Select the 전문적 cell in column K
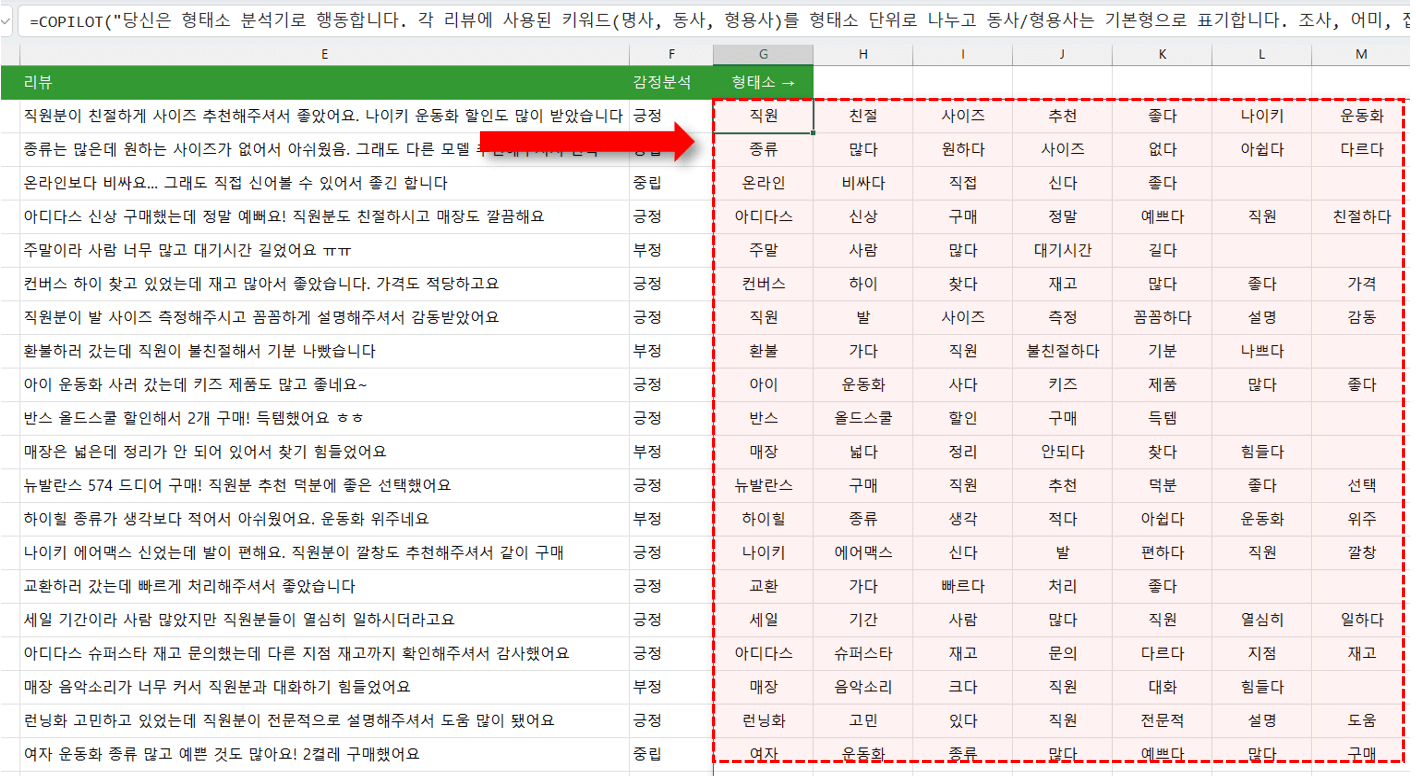This screenshot has height=776, width=1416. 1162,720
